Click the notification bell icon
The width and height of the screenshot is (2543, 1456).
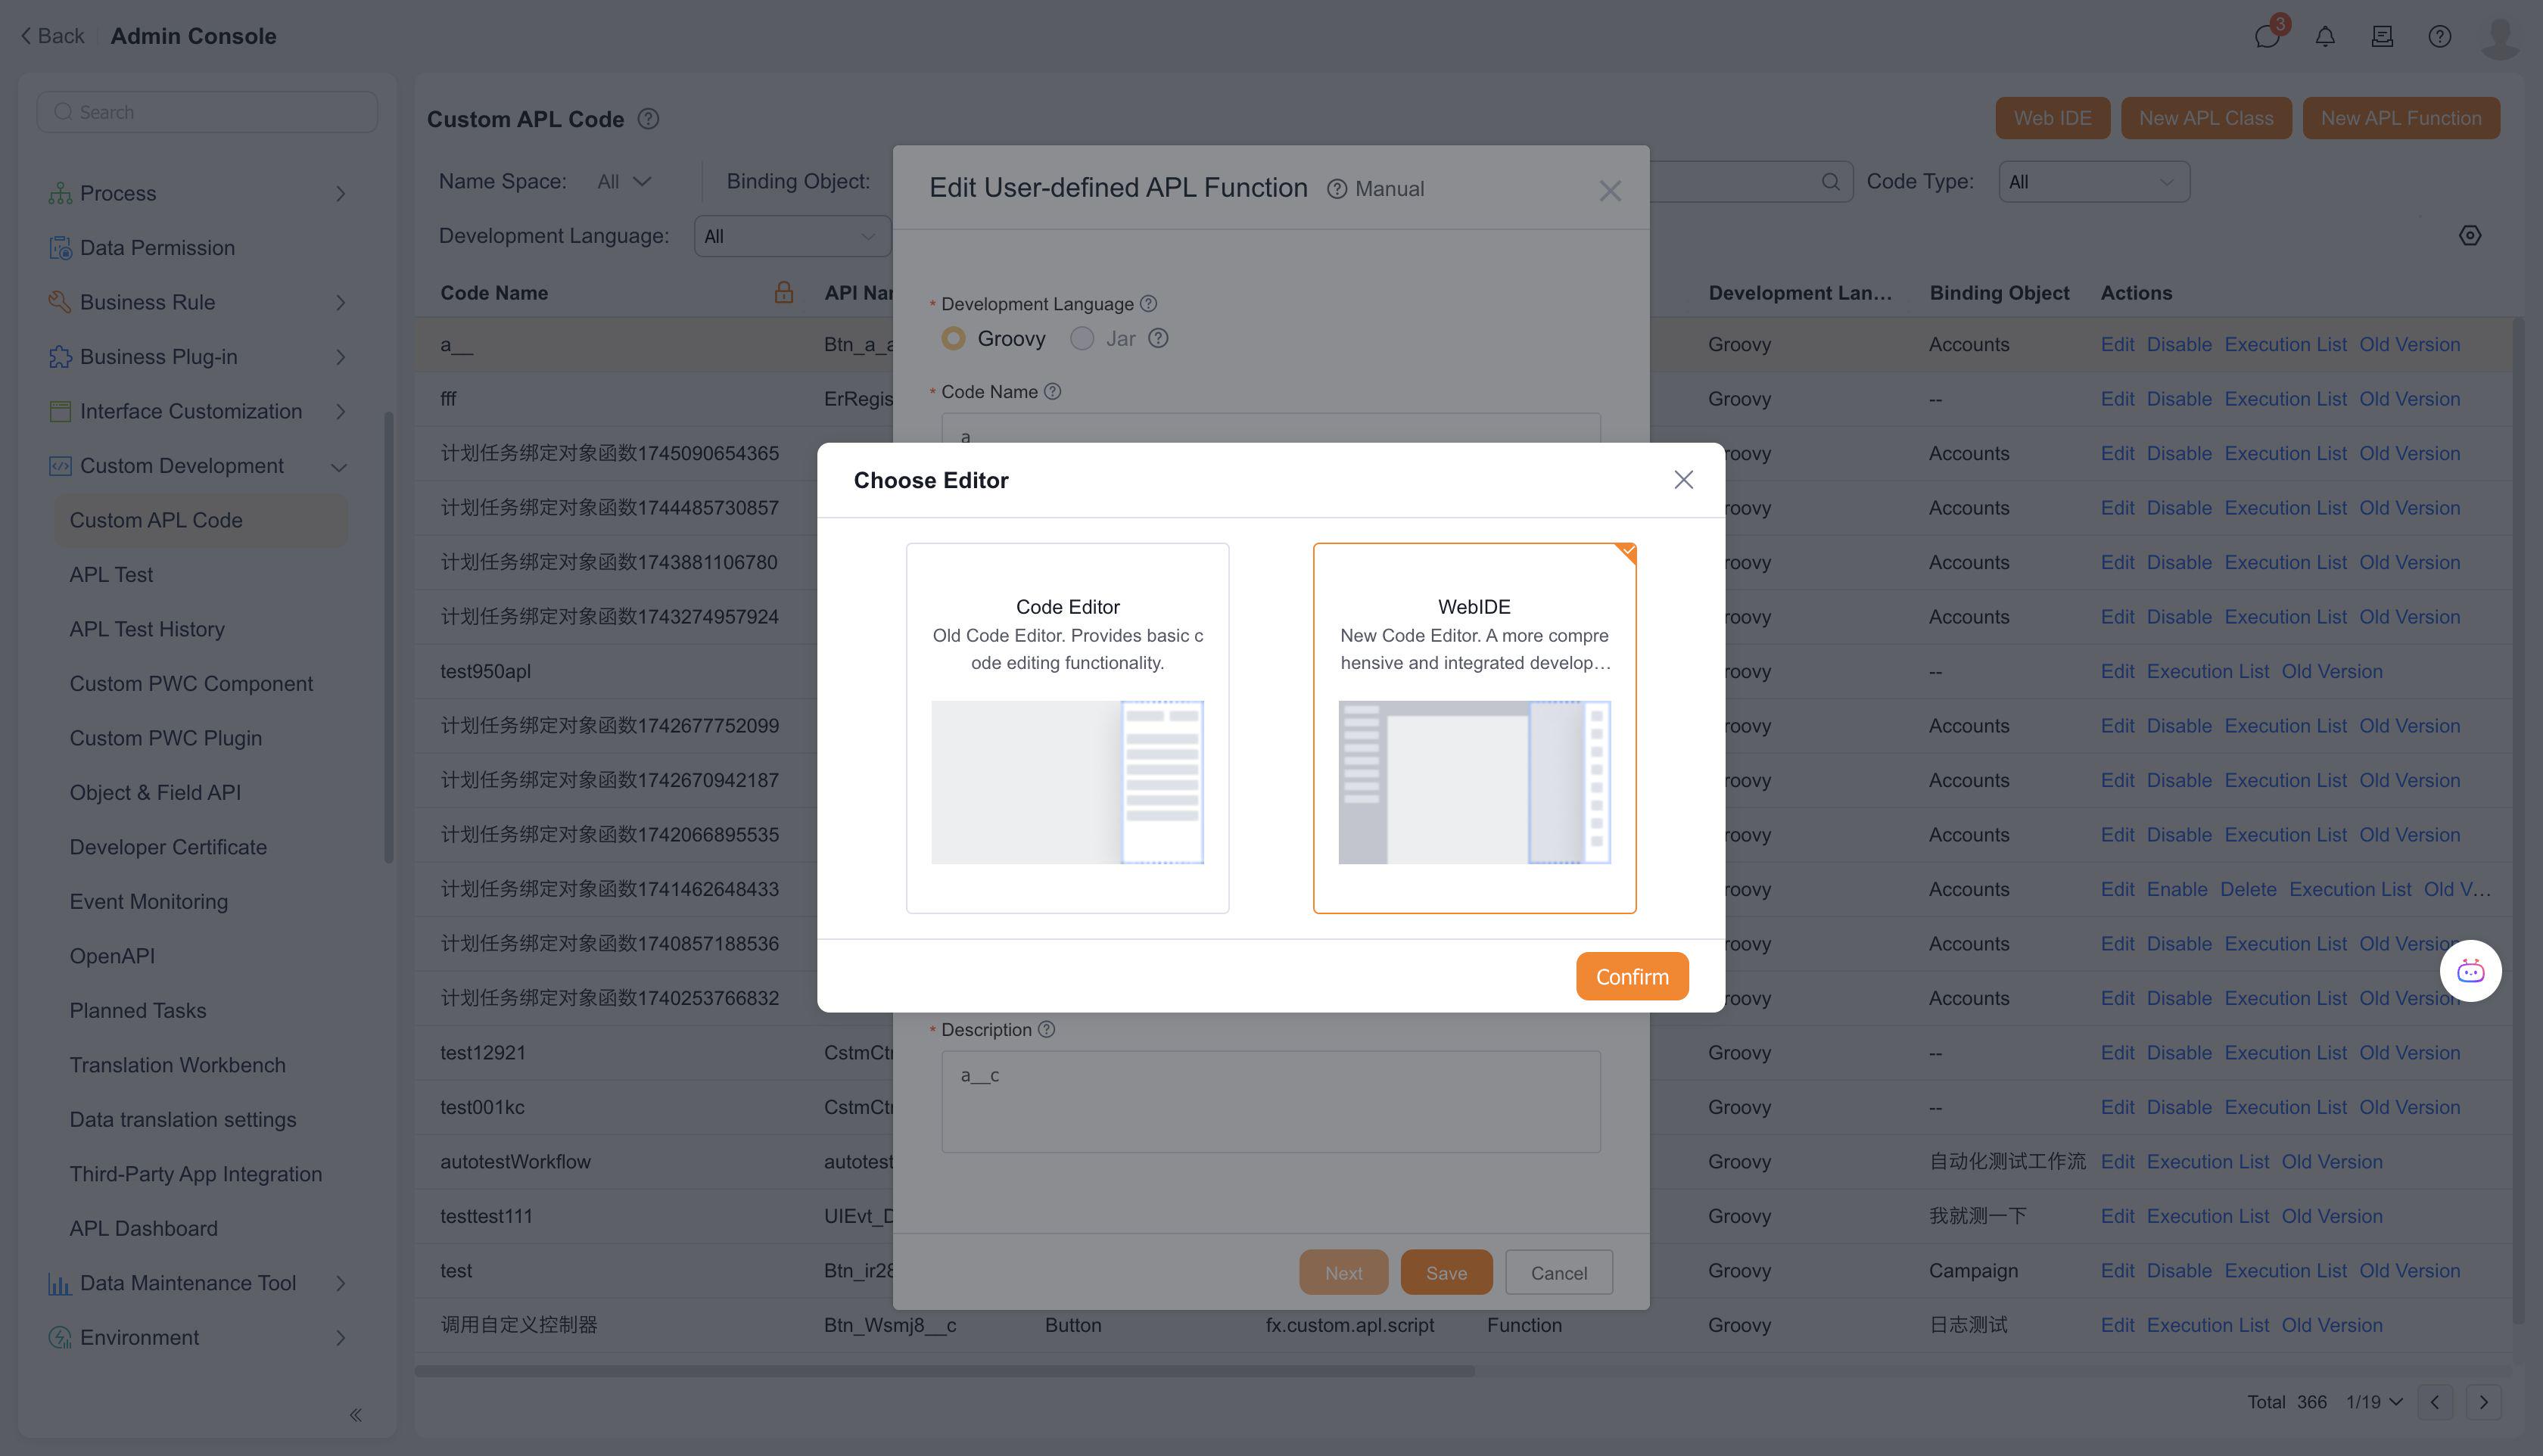click(2325, 37)
